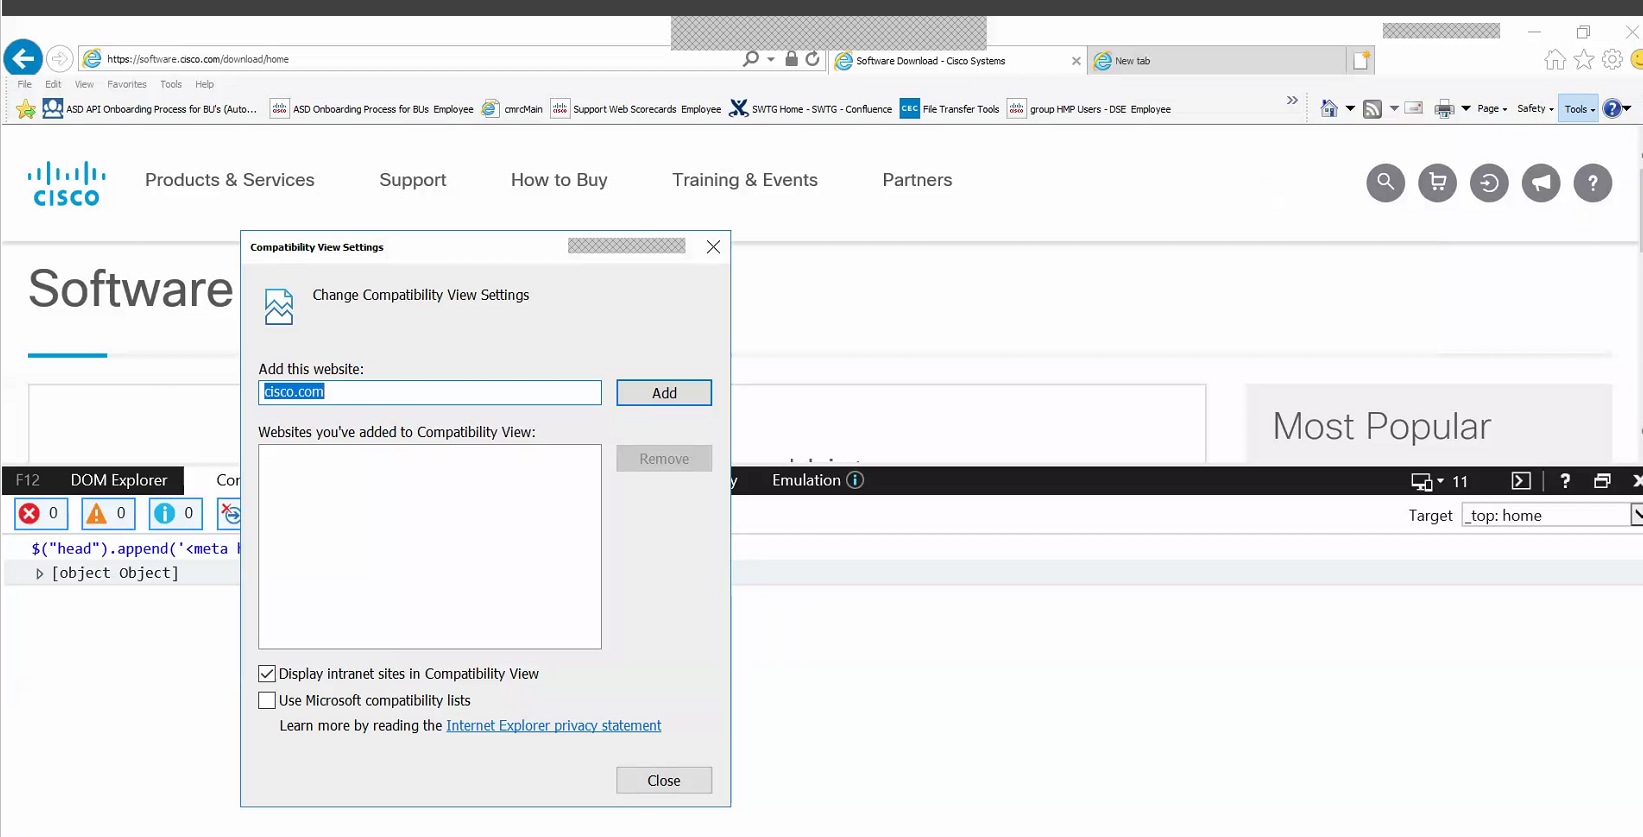Click the browser forward arrow
The width and height of the screenshot is (1643, 837).
click(59, 58)
